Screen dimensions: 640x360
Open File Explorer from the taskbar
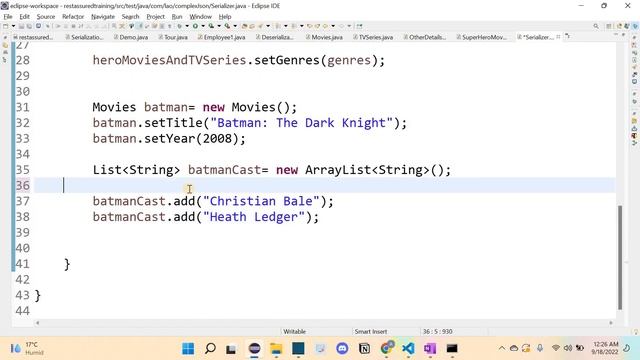(x=276, y=349)
